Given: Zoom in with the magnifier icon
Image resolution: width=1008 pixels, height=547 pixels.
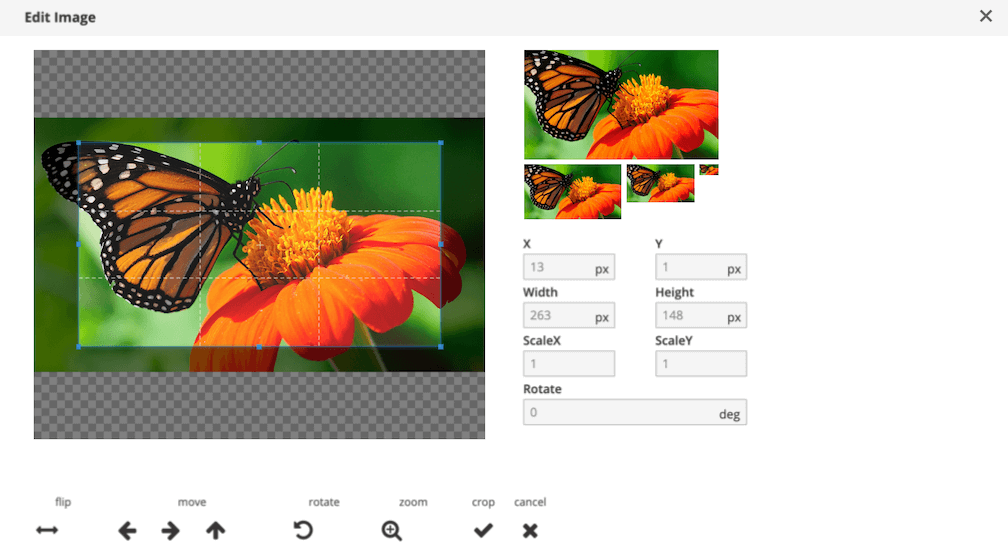Looking at the screenshot, I should [392, 530].
